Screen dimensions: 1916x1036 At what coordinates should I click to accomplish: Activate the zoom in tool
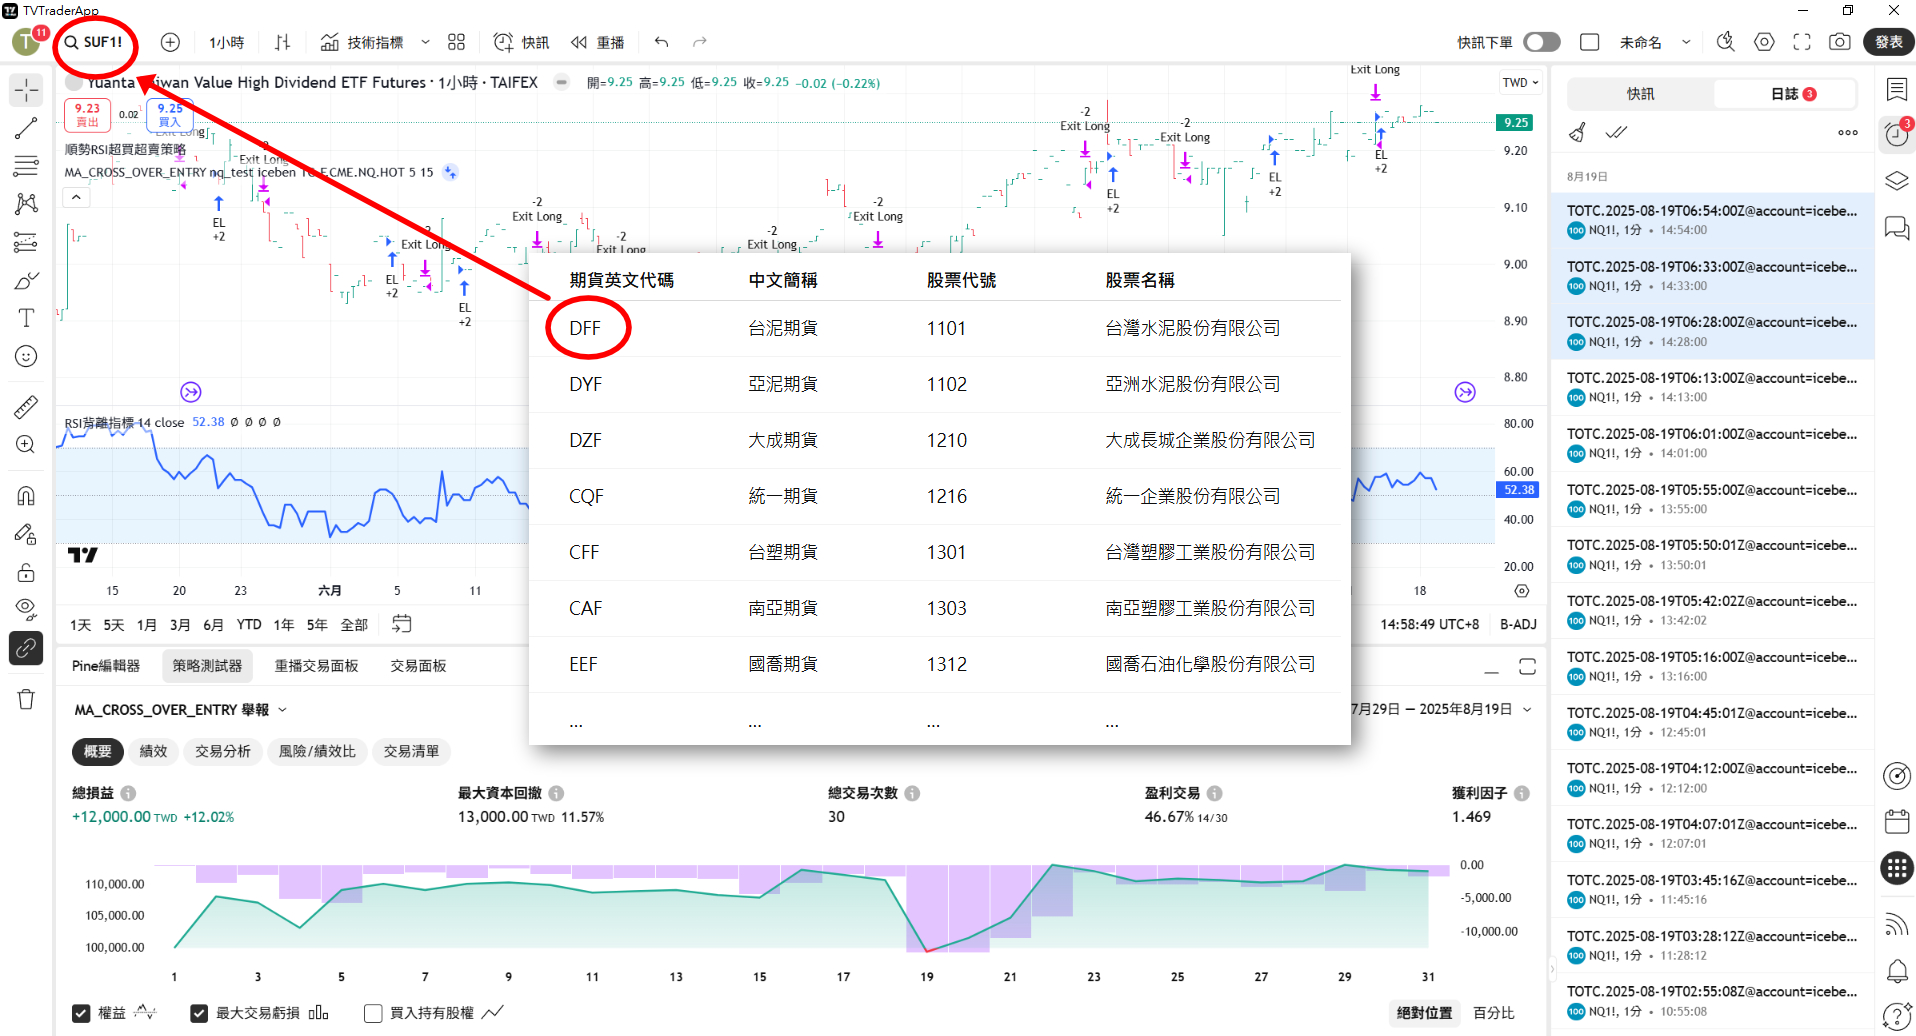(x=27, y=444)
